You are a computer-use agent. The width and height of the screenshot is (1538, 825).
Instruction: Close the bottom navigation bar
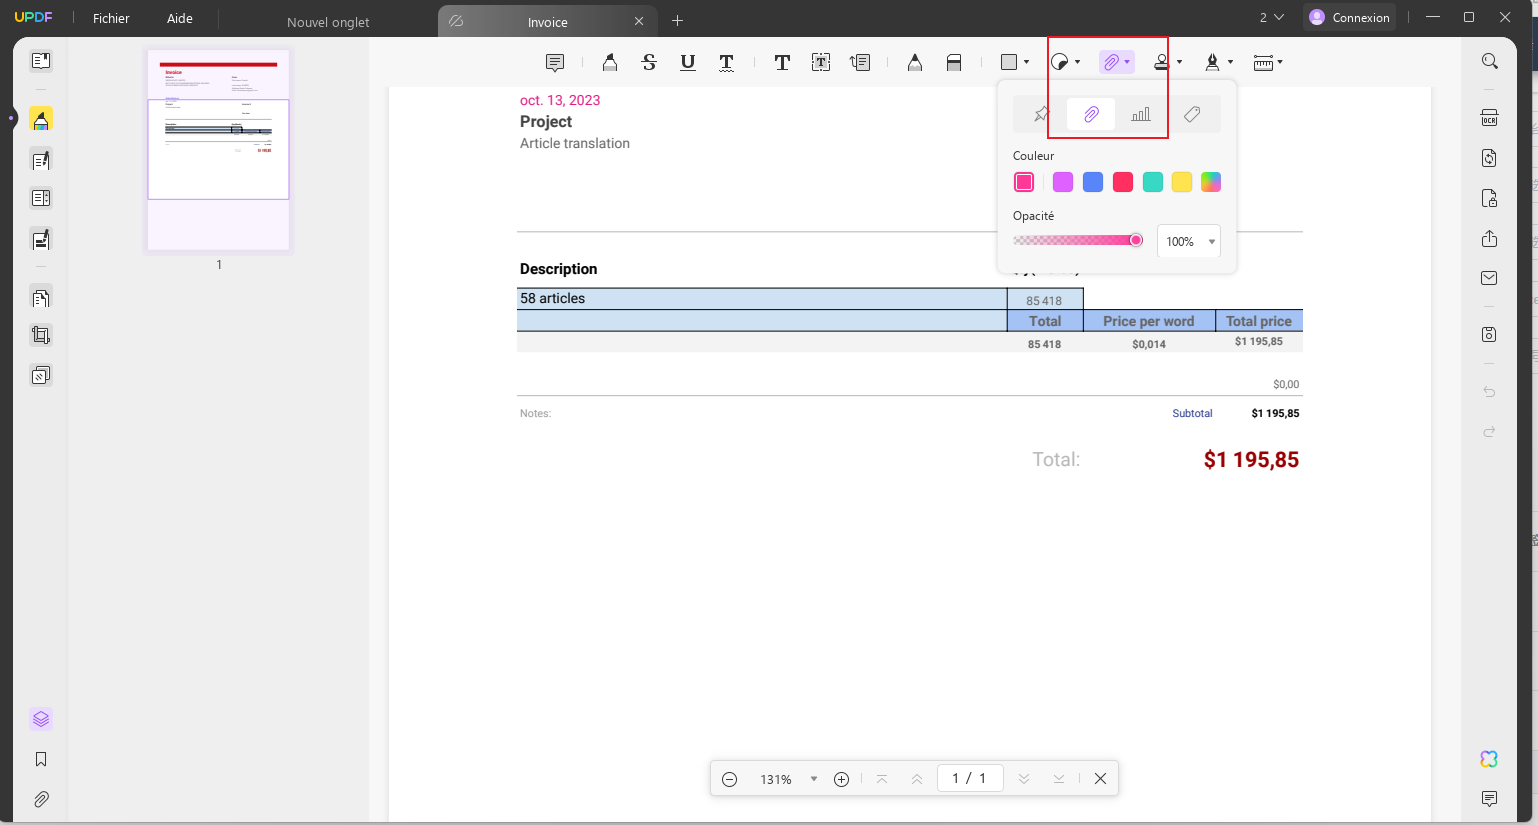[x=1100, y=778]
